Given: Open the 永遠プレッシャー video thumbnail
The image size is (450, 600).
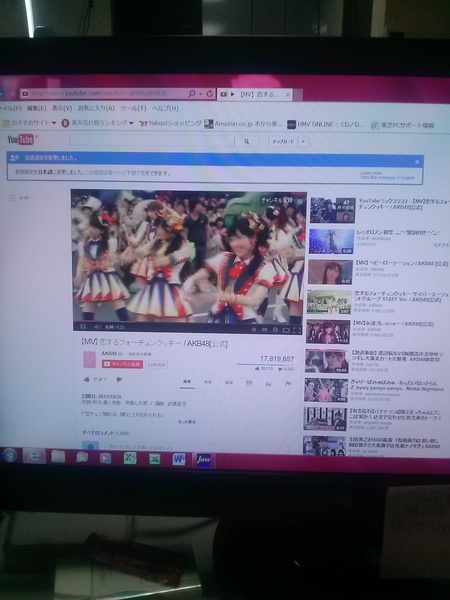Looking at the screenshot, I should [328, 332].
